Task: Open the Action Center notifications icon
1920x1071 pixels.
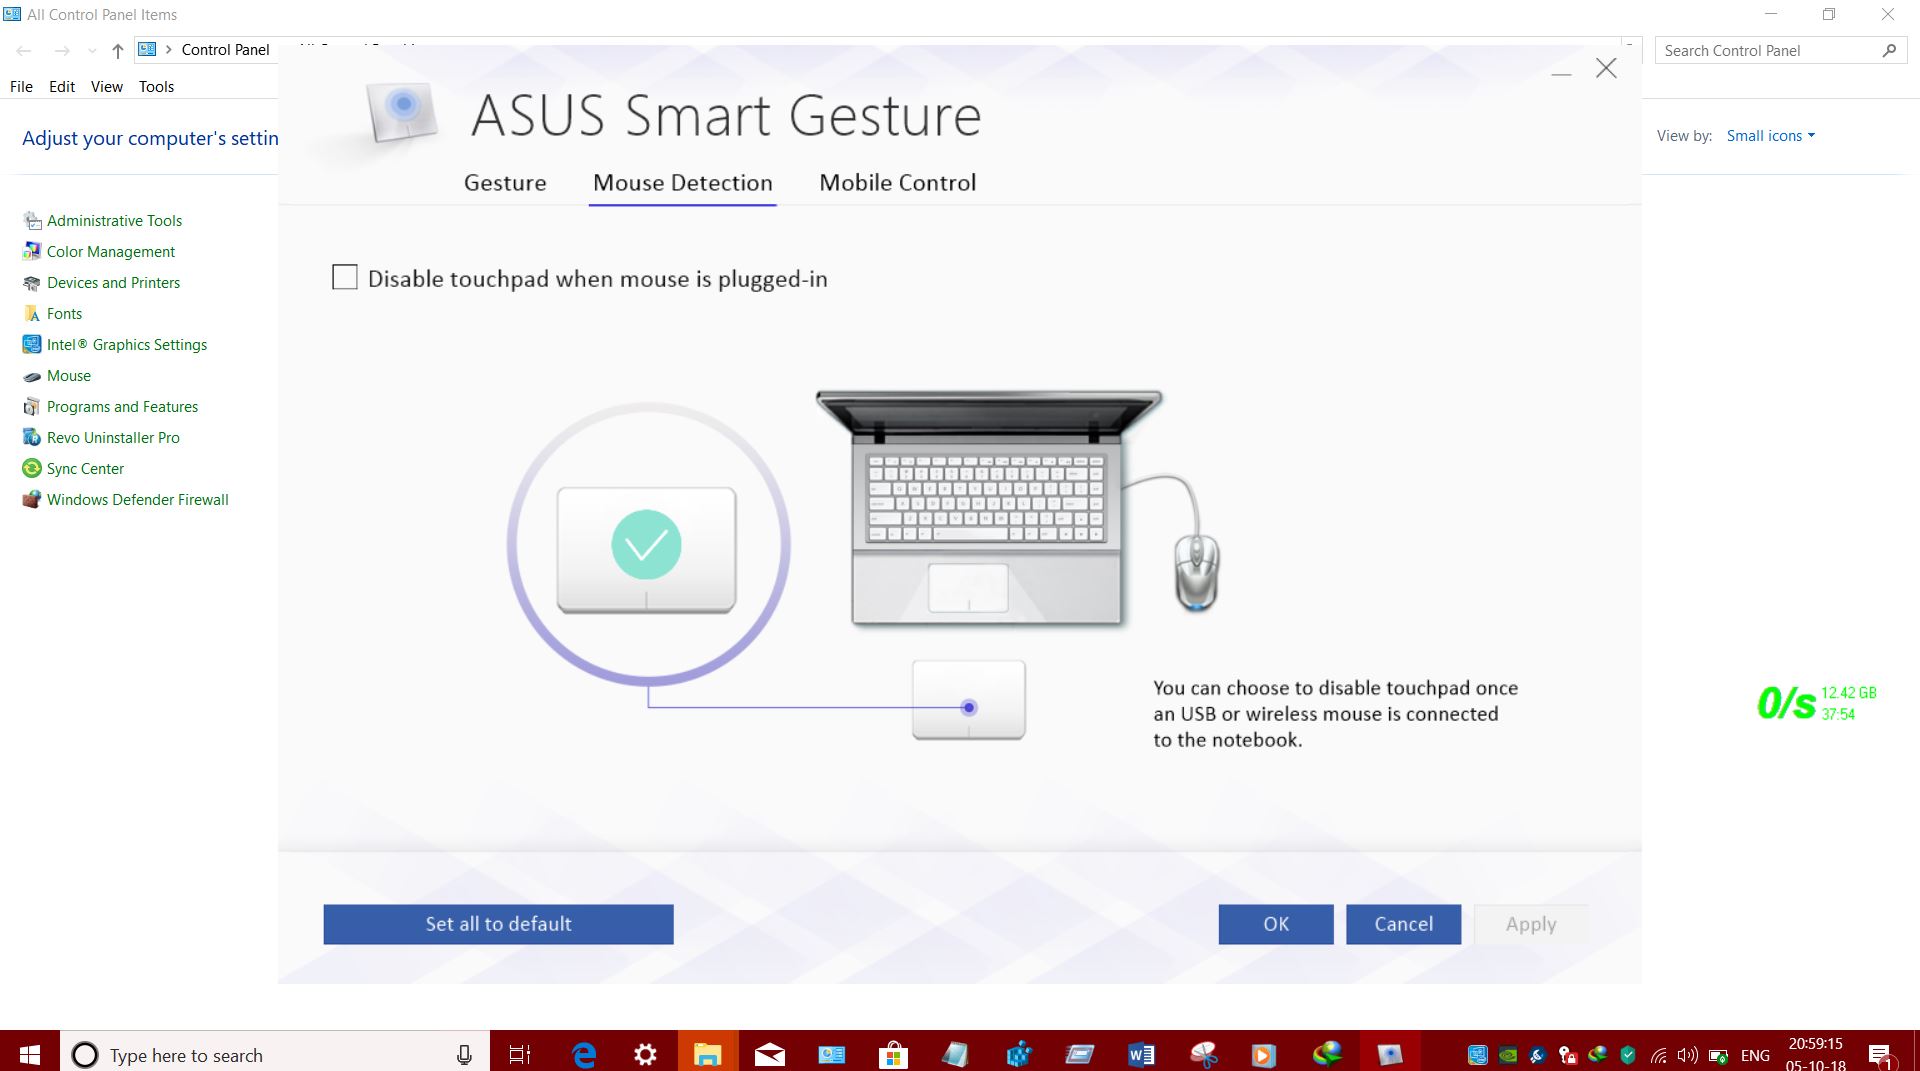Action: 1880,1055
